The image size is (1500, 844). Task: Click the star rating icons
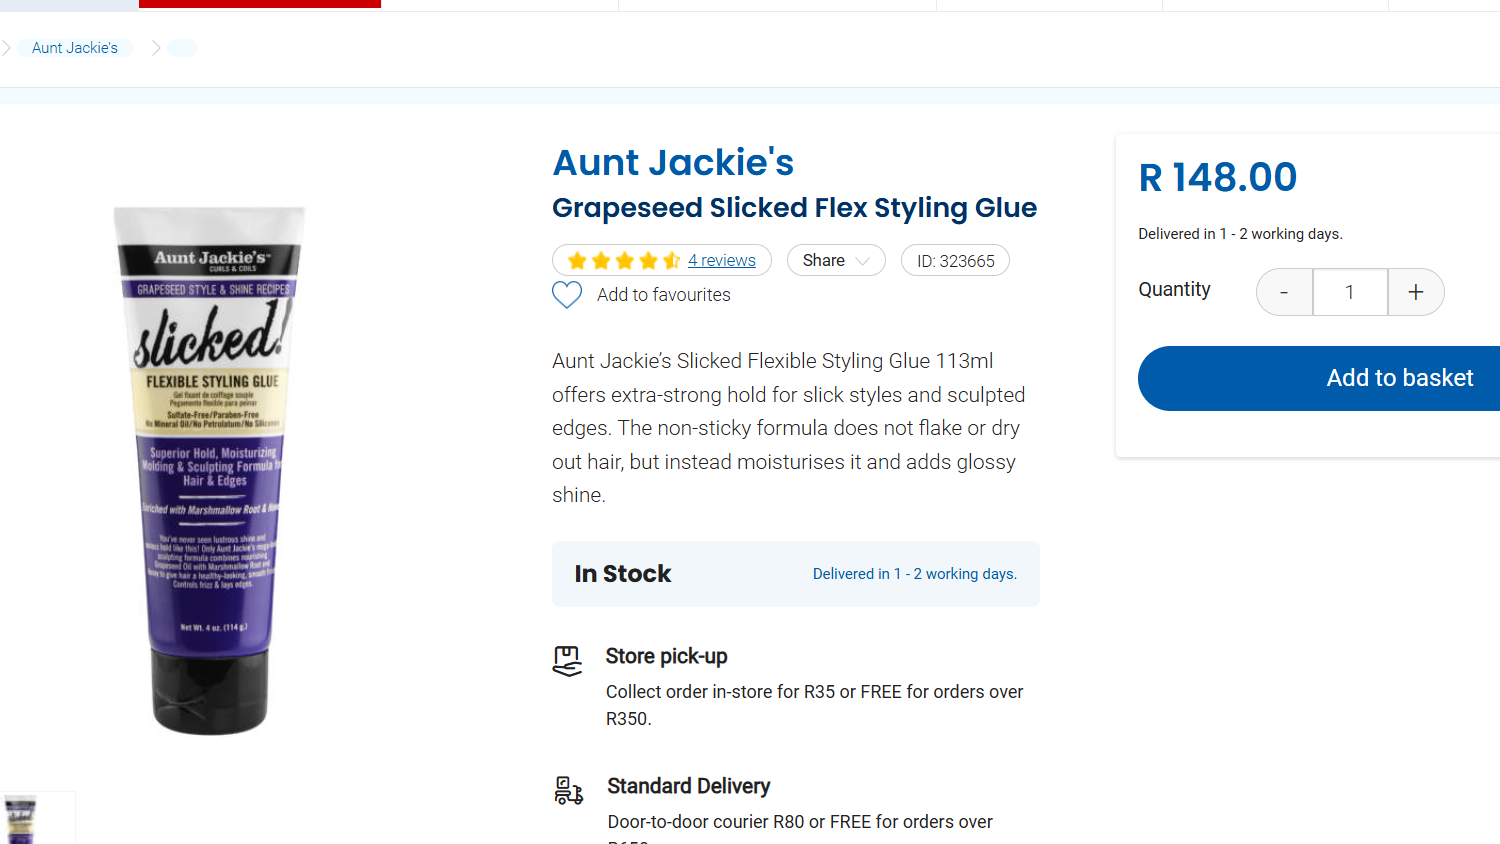coord(624,261)
